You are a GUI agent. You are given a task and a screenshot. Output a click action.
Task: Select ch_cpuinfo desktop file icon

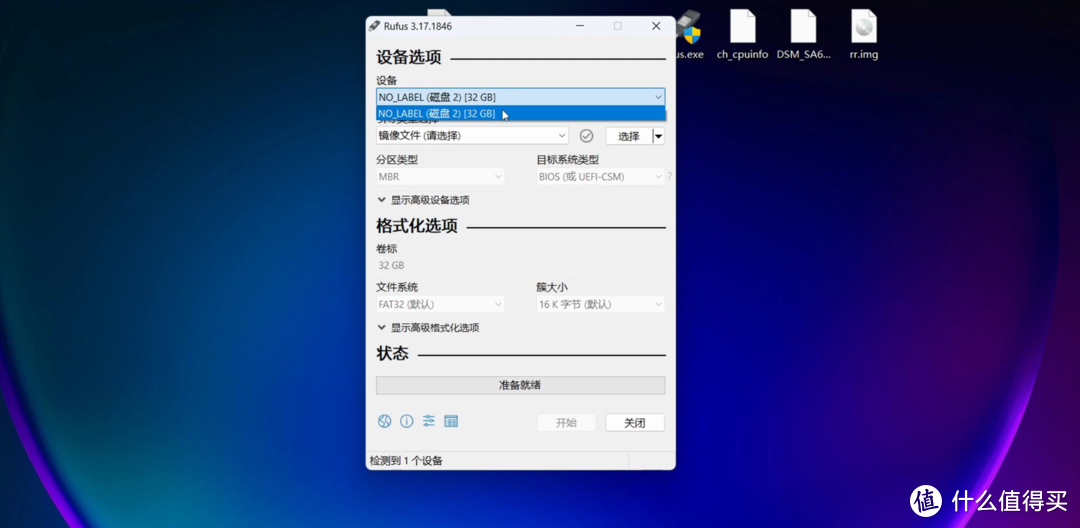pyautogui.click(x=742, y=34)
